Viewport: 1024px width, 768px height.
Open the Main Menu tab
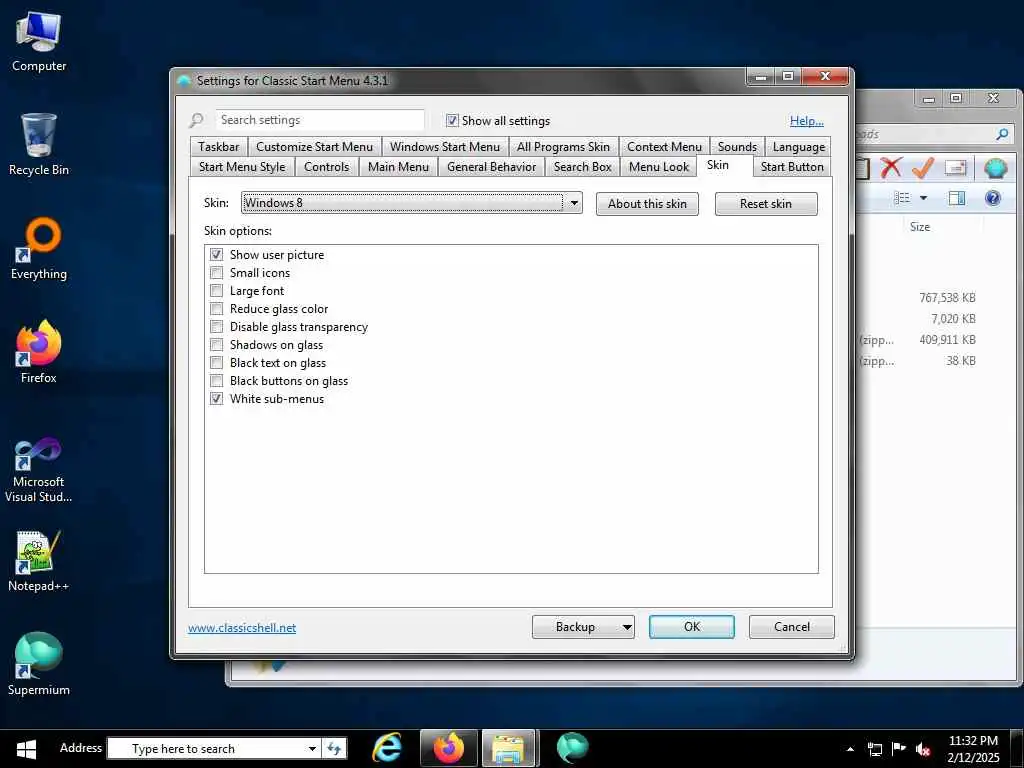(x=398, y=167)
